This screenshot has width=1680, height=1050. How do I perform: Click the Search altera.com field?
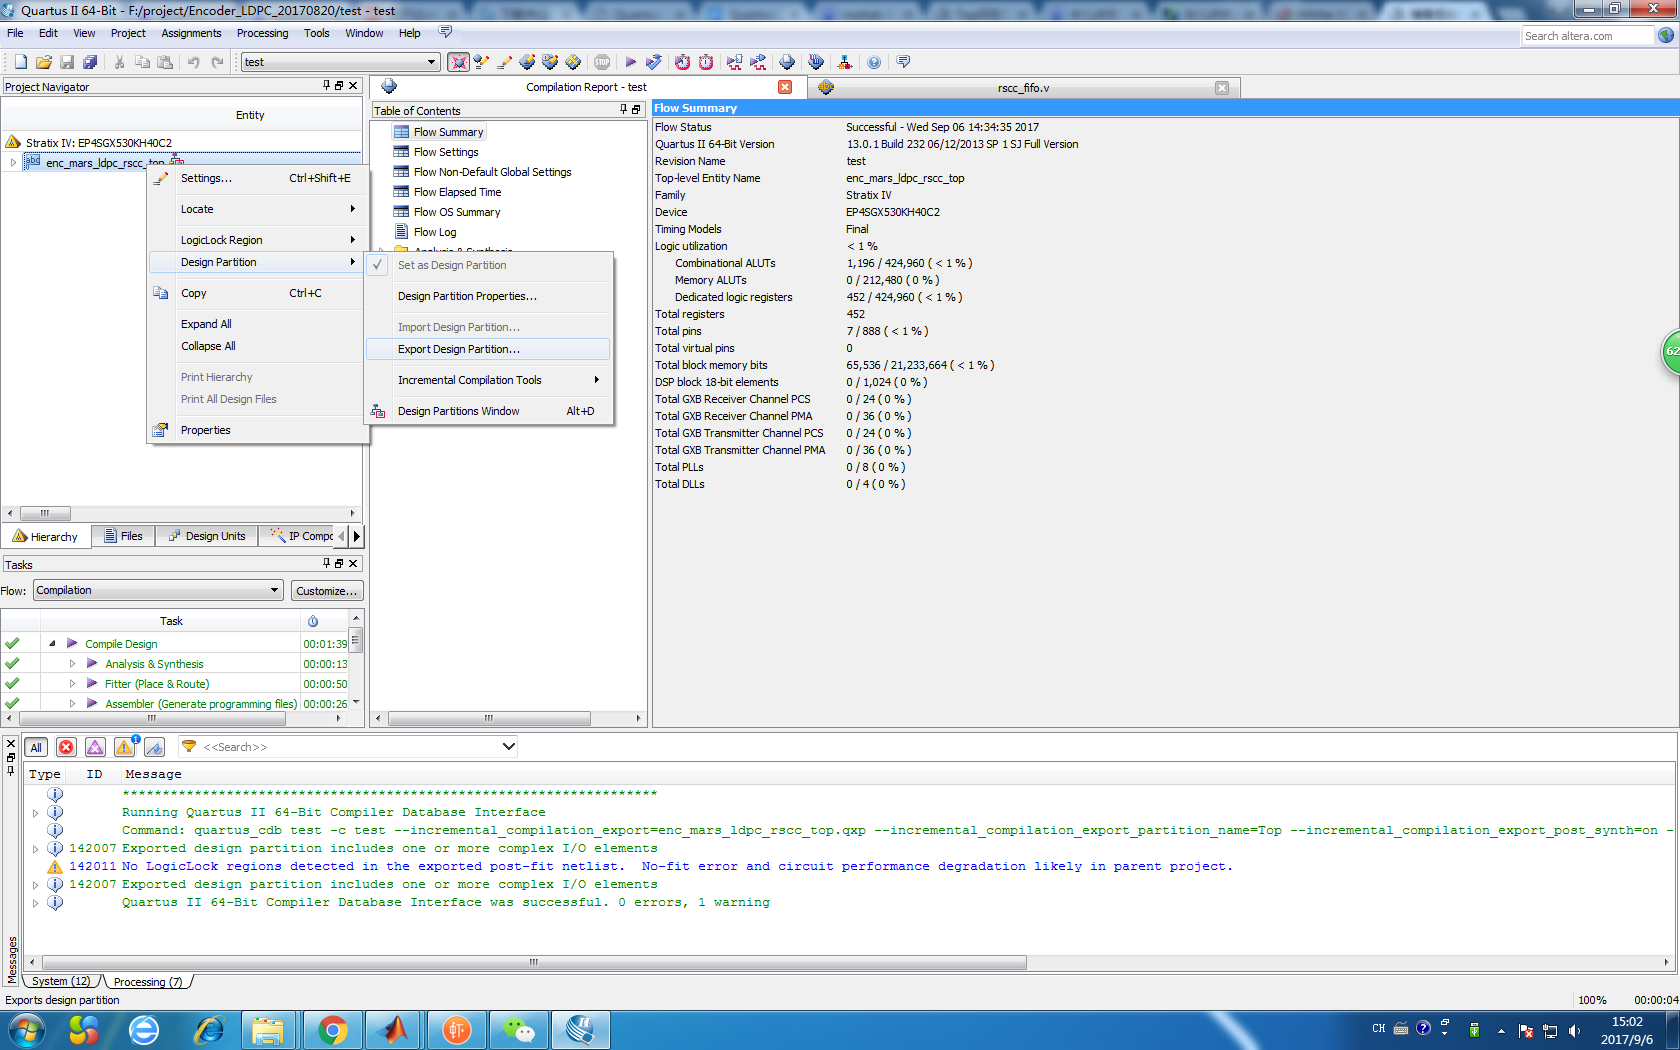[x=1588, y=36]
